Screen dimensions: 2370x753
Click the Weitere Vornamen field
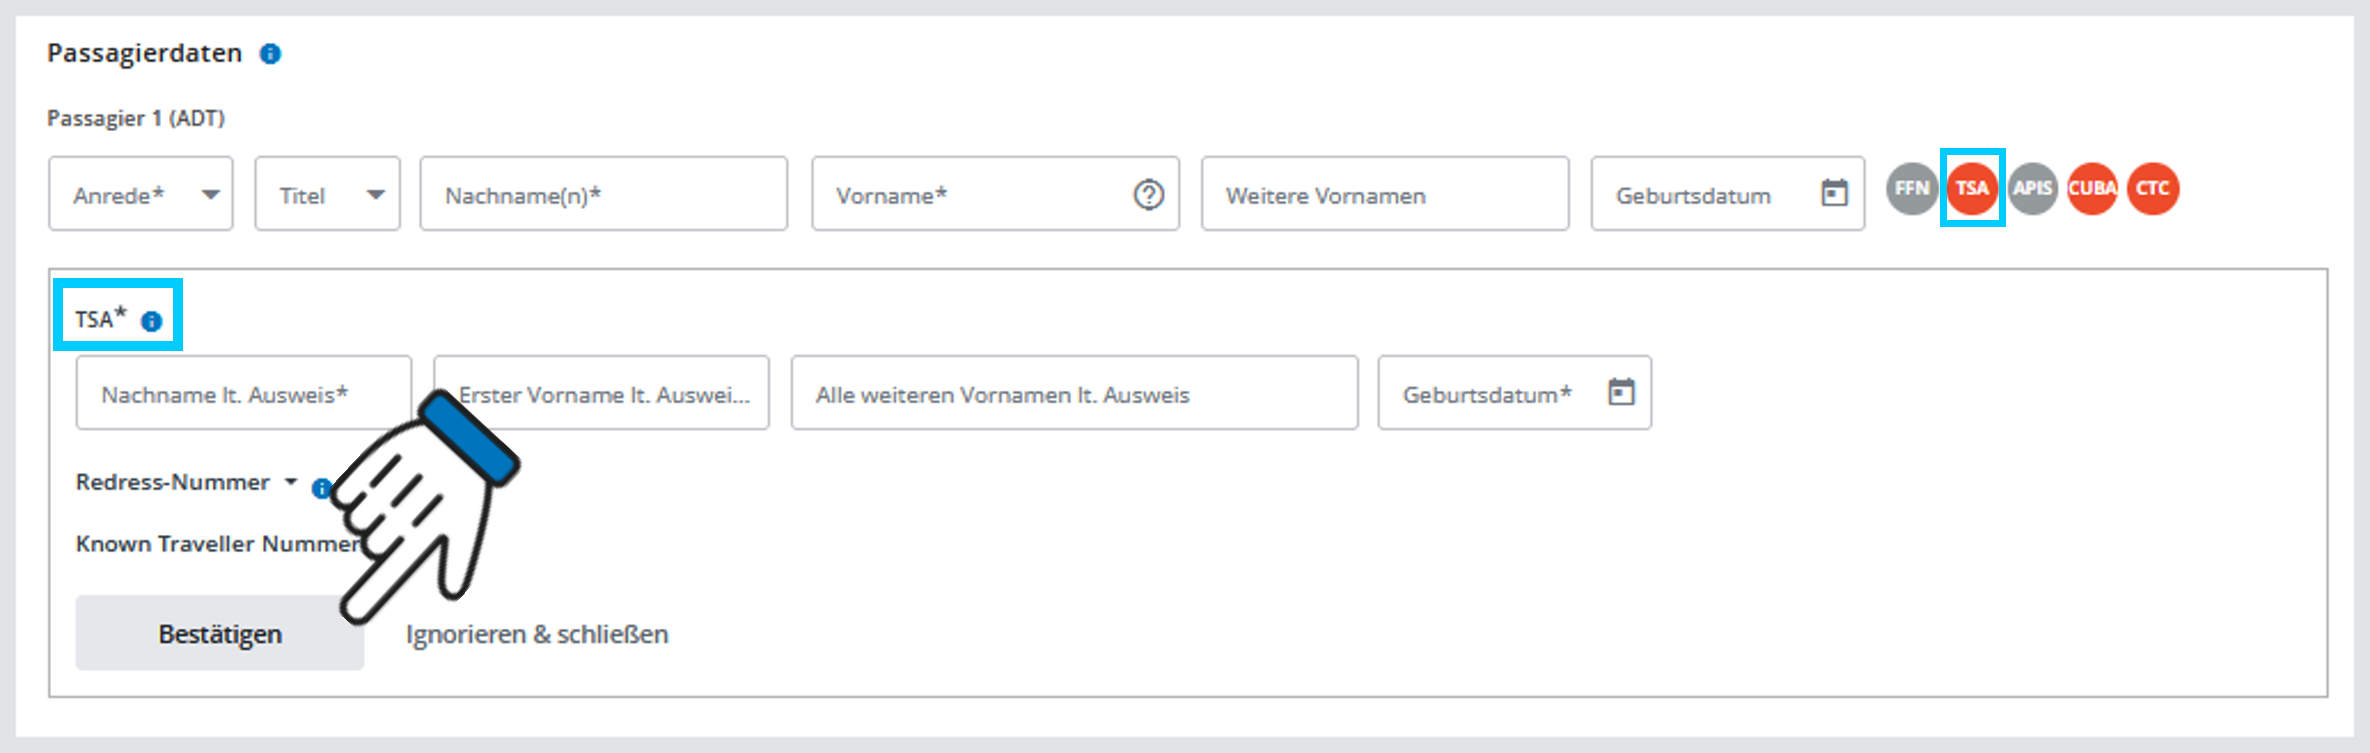pos(1384,194)
